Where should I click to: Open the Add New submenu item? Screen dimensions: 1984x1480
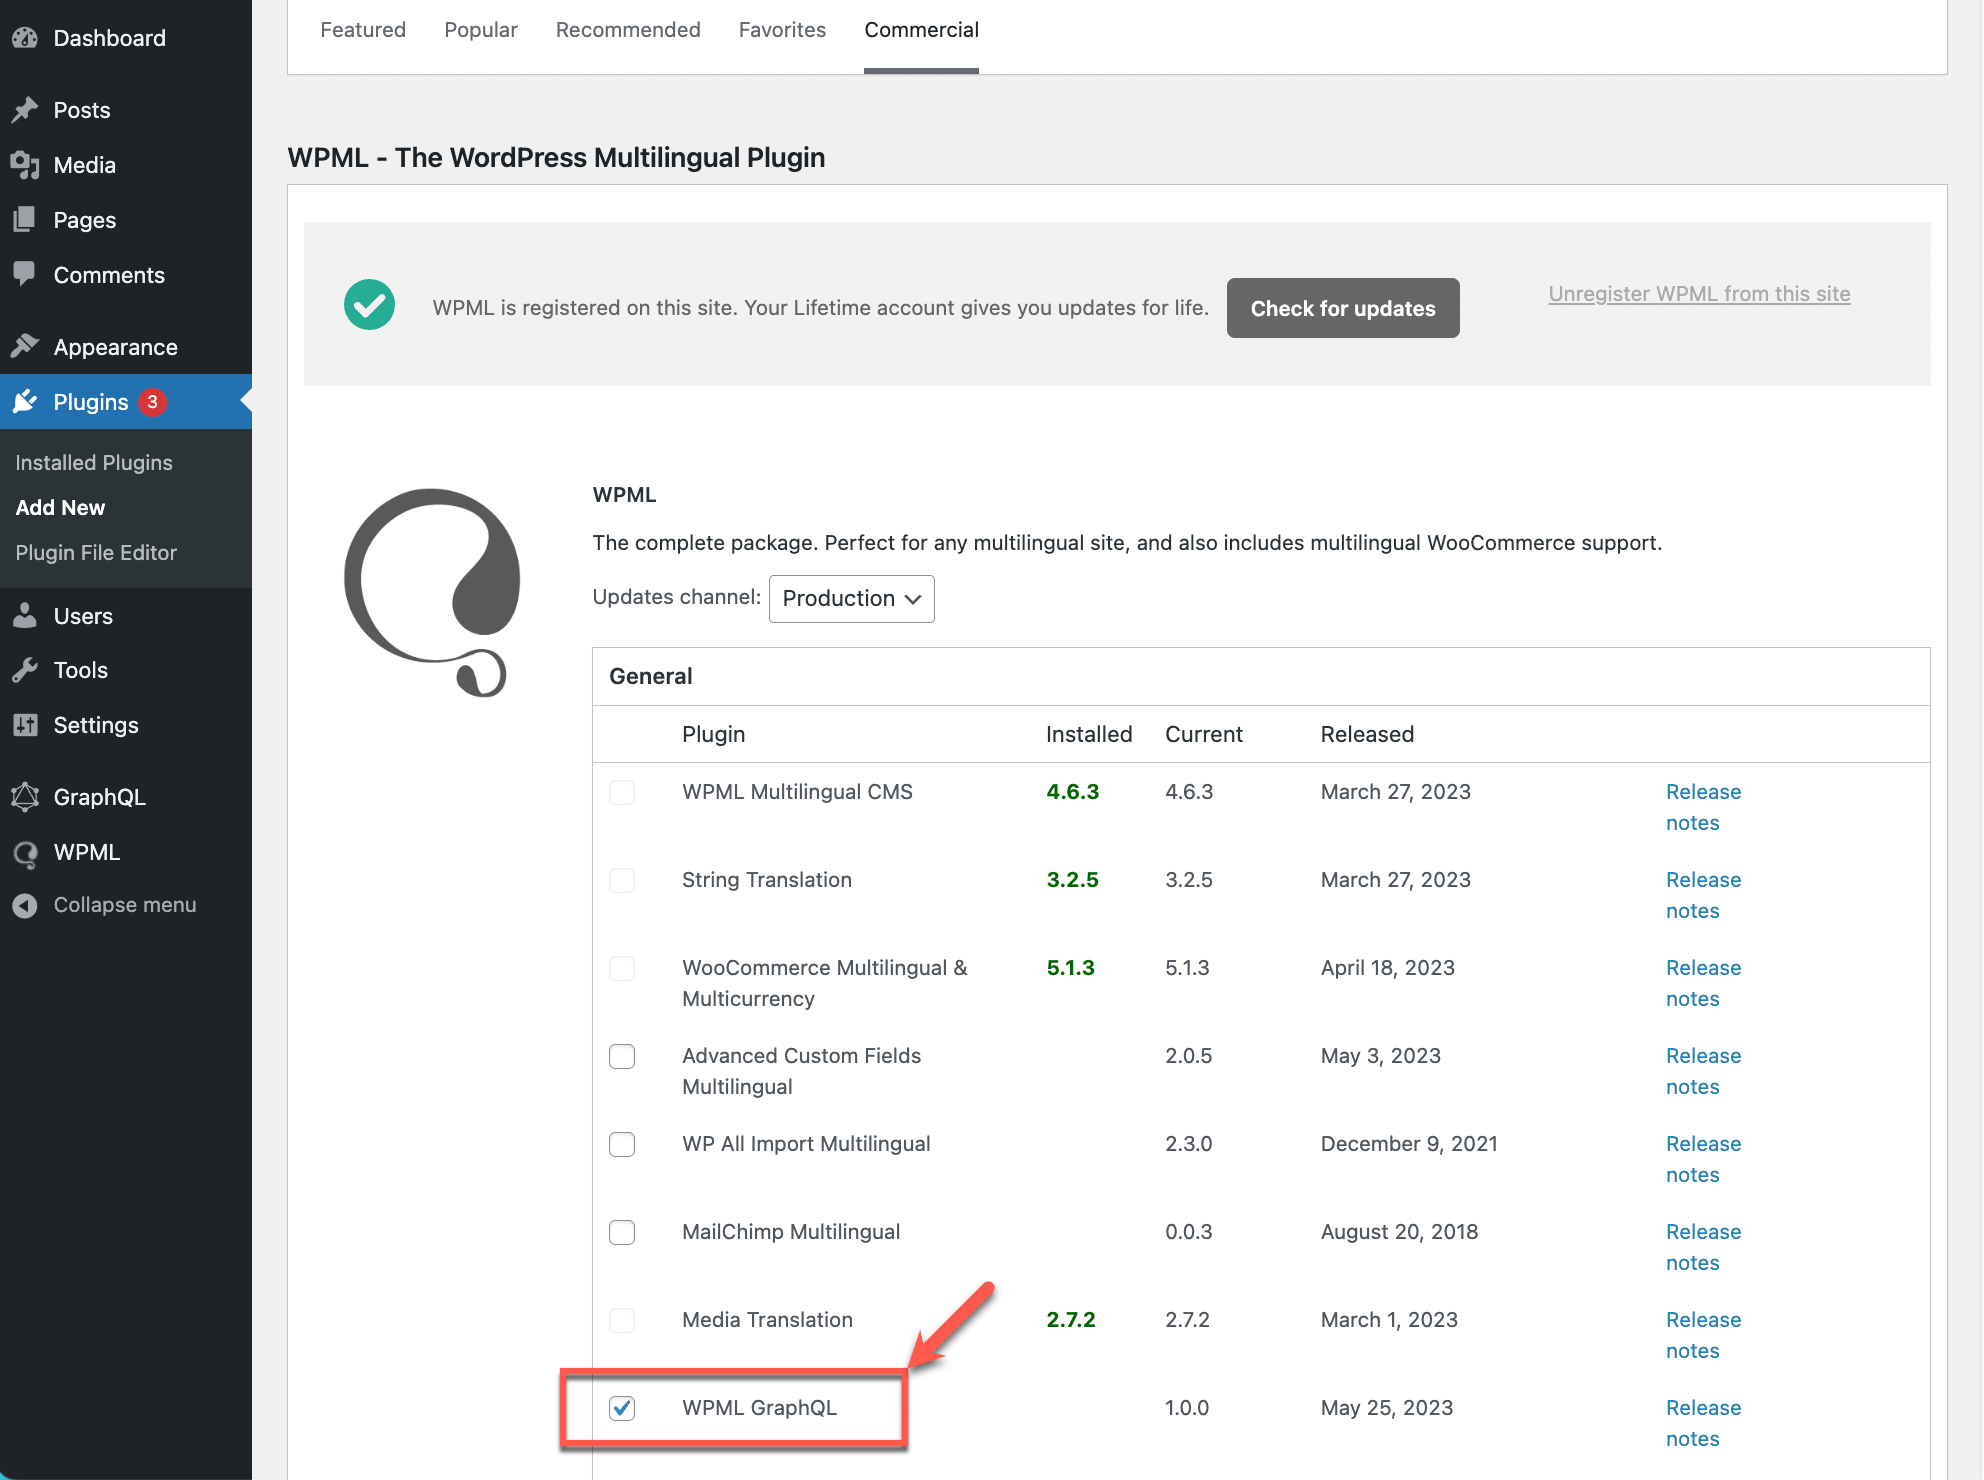[x=60, y=507]
